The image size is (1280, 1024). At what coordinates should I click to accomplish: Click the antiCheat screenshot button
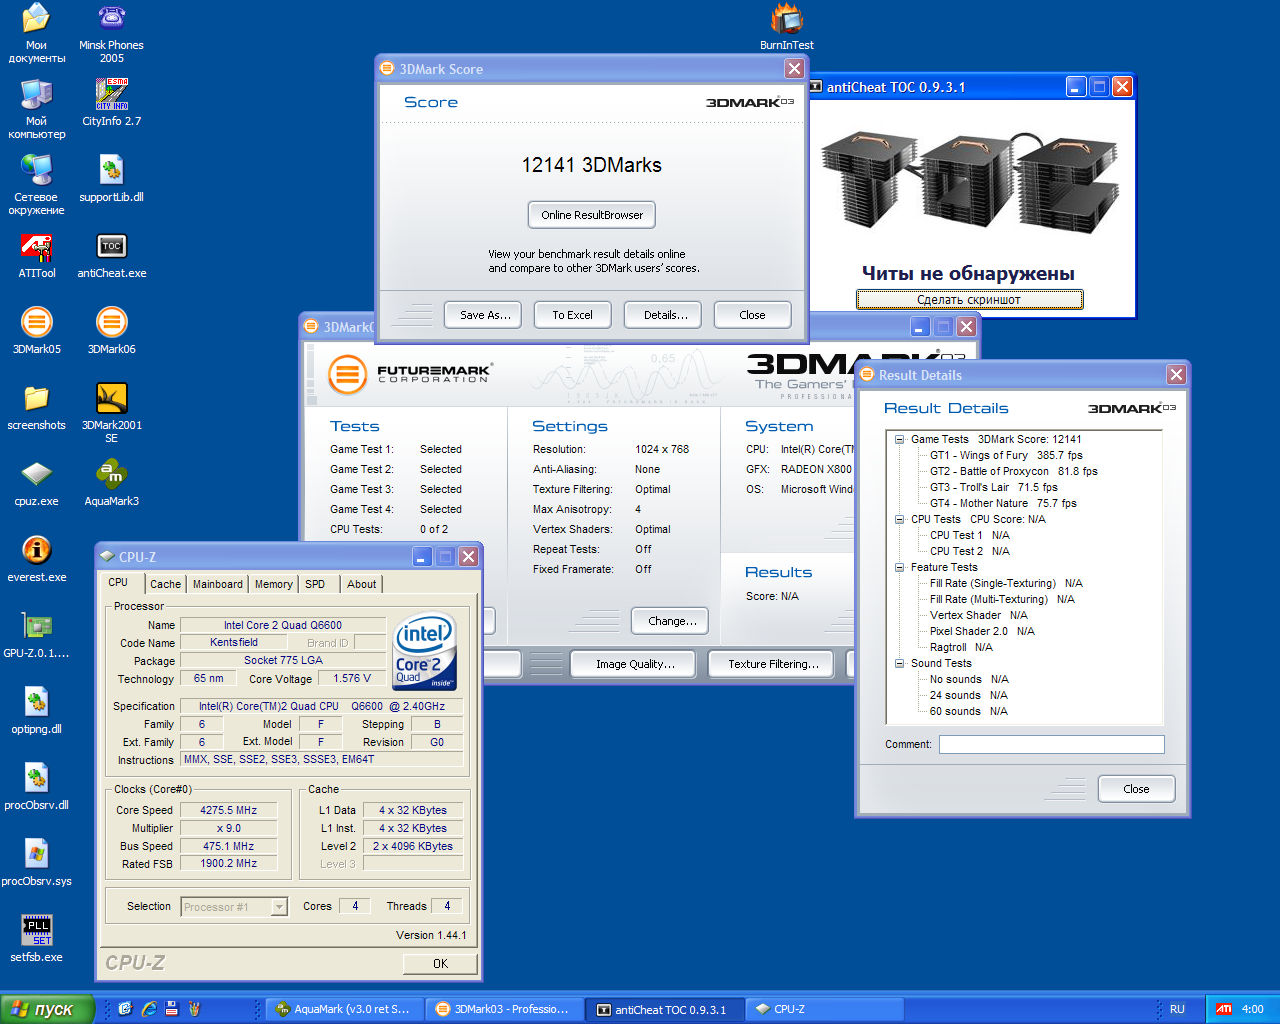969,300
